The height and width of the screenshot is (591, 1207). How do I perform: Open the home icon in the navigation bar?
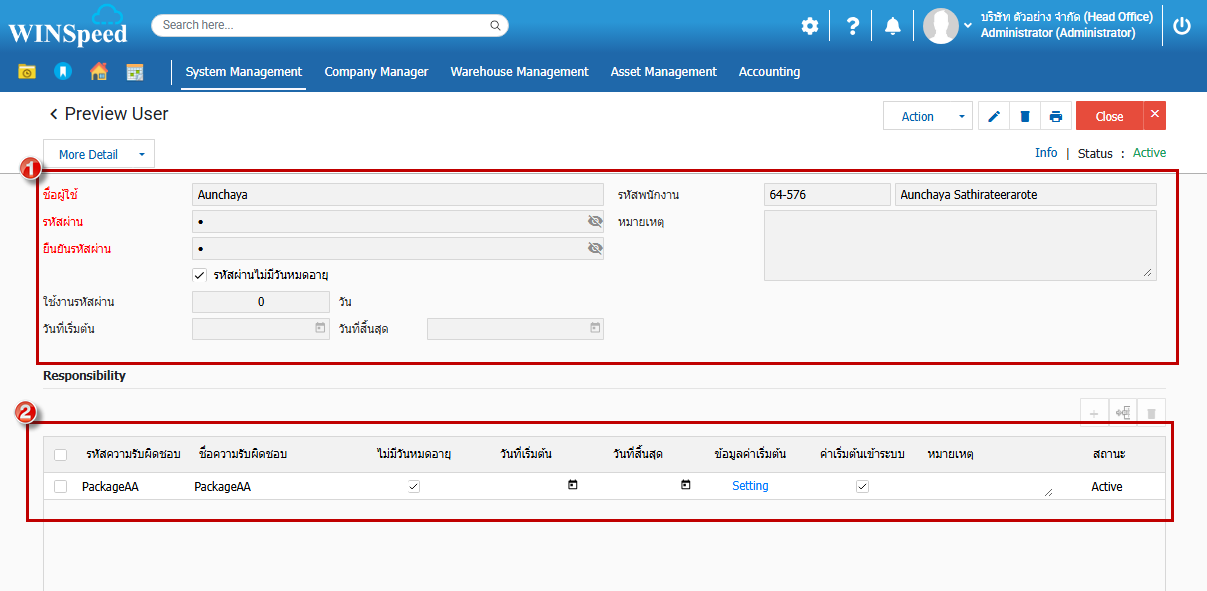[99, 72]
